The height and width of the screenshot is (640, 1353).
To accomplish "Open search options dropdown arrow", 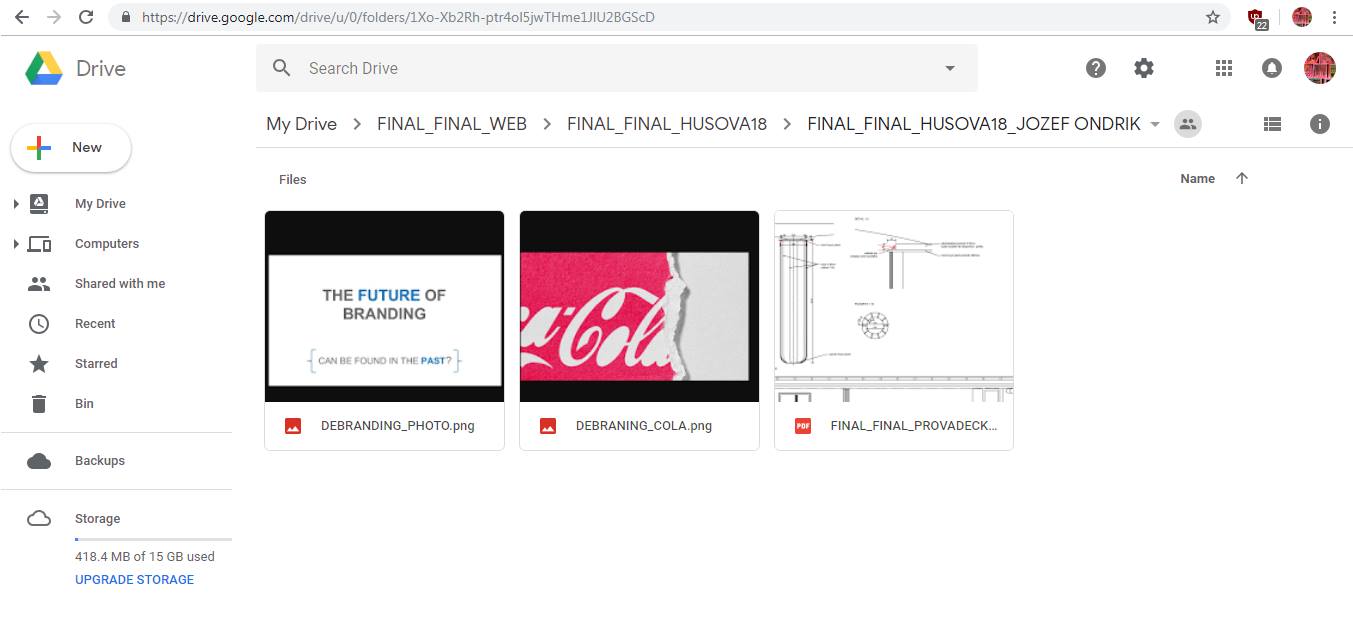I will (x=950, y=68).
